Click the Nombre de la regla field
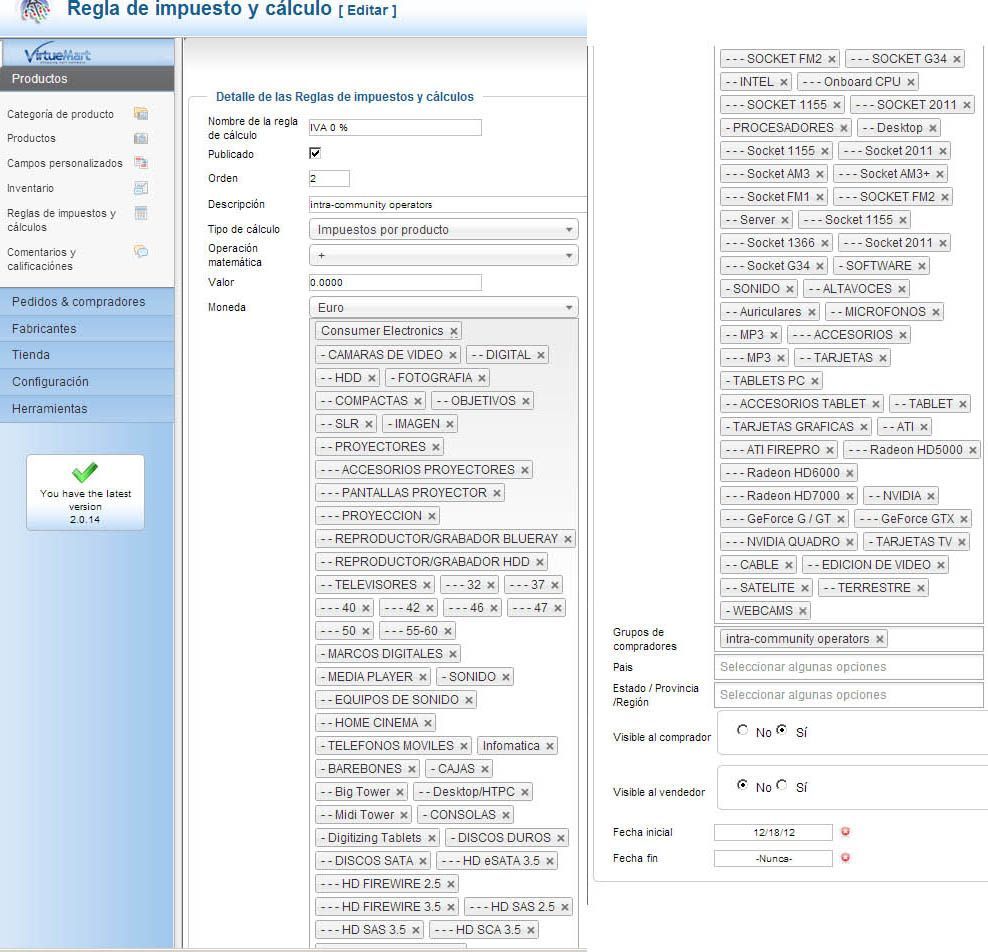988x952 pixels. coord(395,127)
